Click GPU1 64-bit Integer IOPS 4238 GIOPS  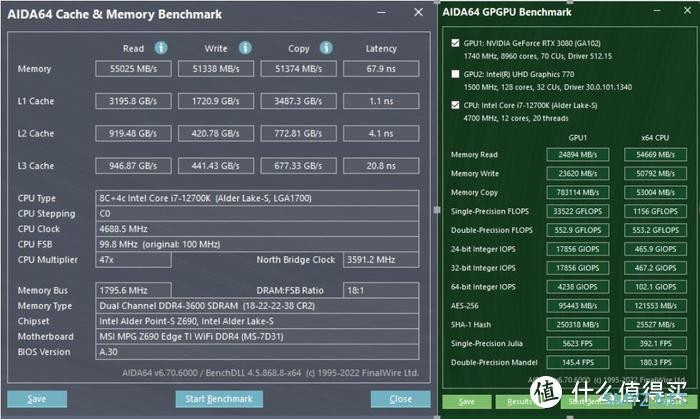[x=578, y=287]
